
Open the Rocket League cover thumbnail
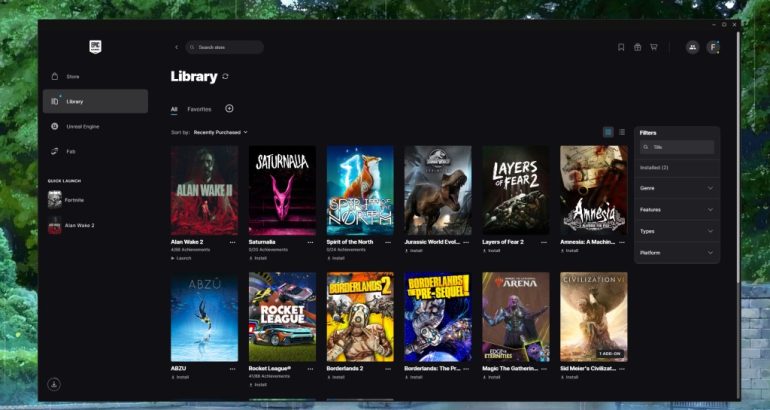click(x=282, y=317)
